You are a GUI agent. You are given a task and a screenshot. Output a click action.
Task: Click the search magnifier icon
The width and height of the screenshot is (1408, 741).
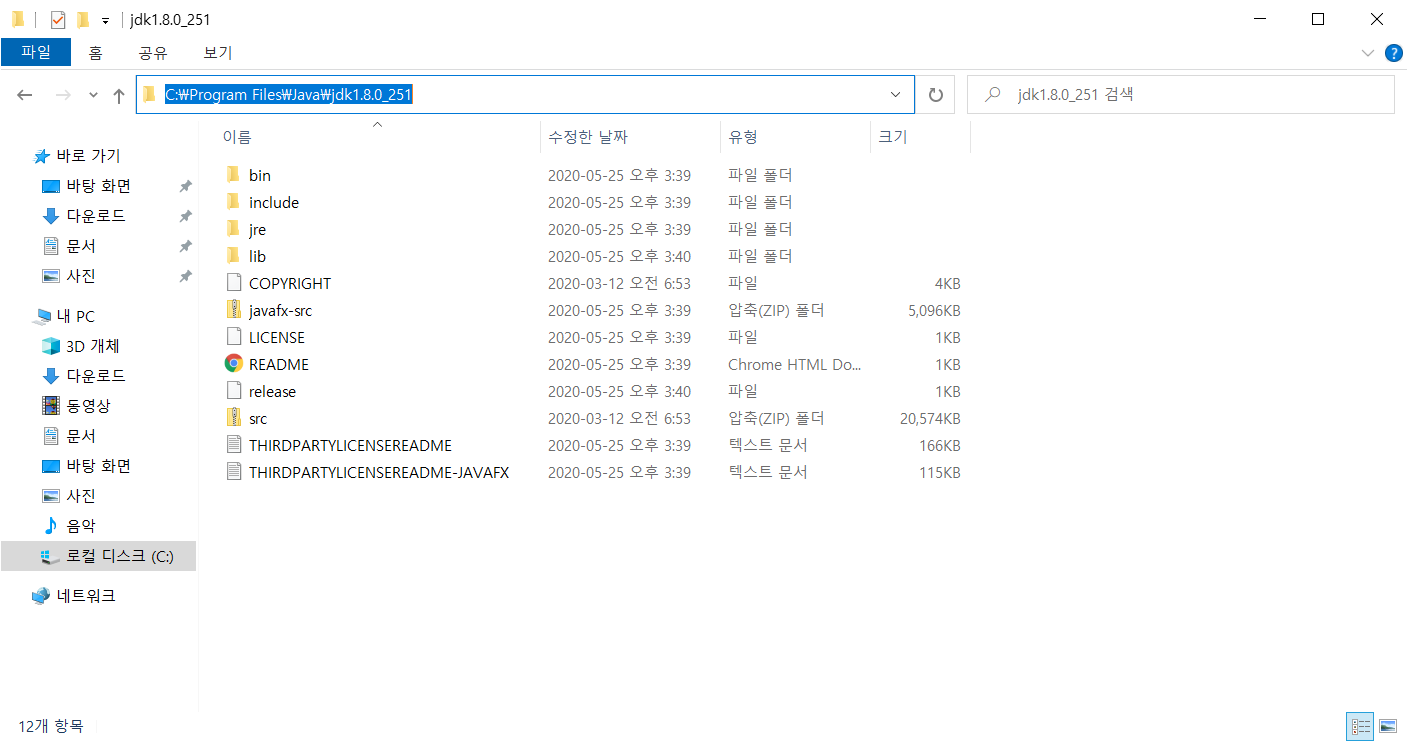tap(993, 95)
